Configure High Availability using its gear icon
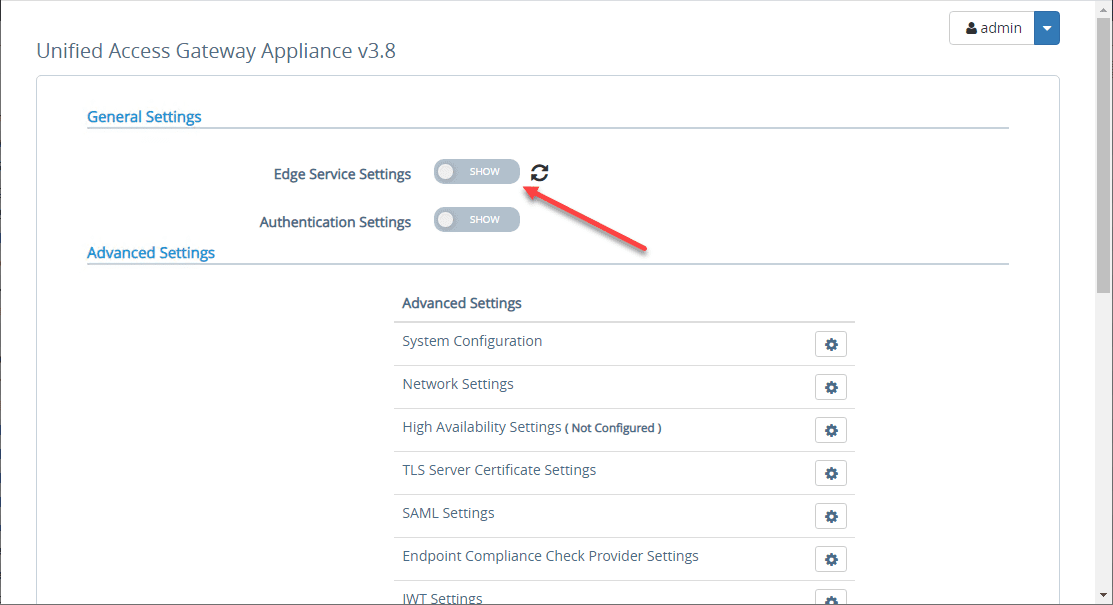Image resolution: width=1113 pixels, height=605 pixels. (831, 430)
